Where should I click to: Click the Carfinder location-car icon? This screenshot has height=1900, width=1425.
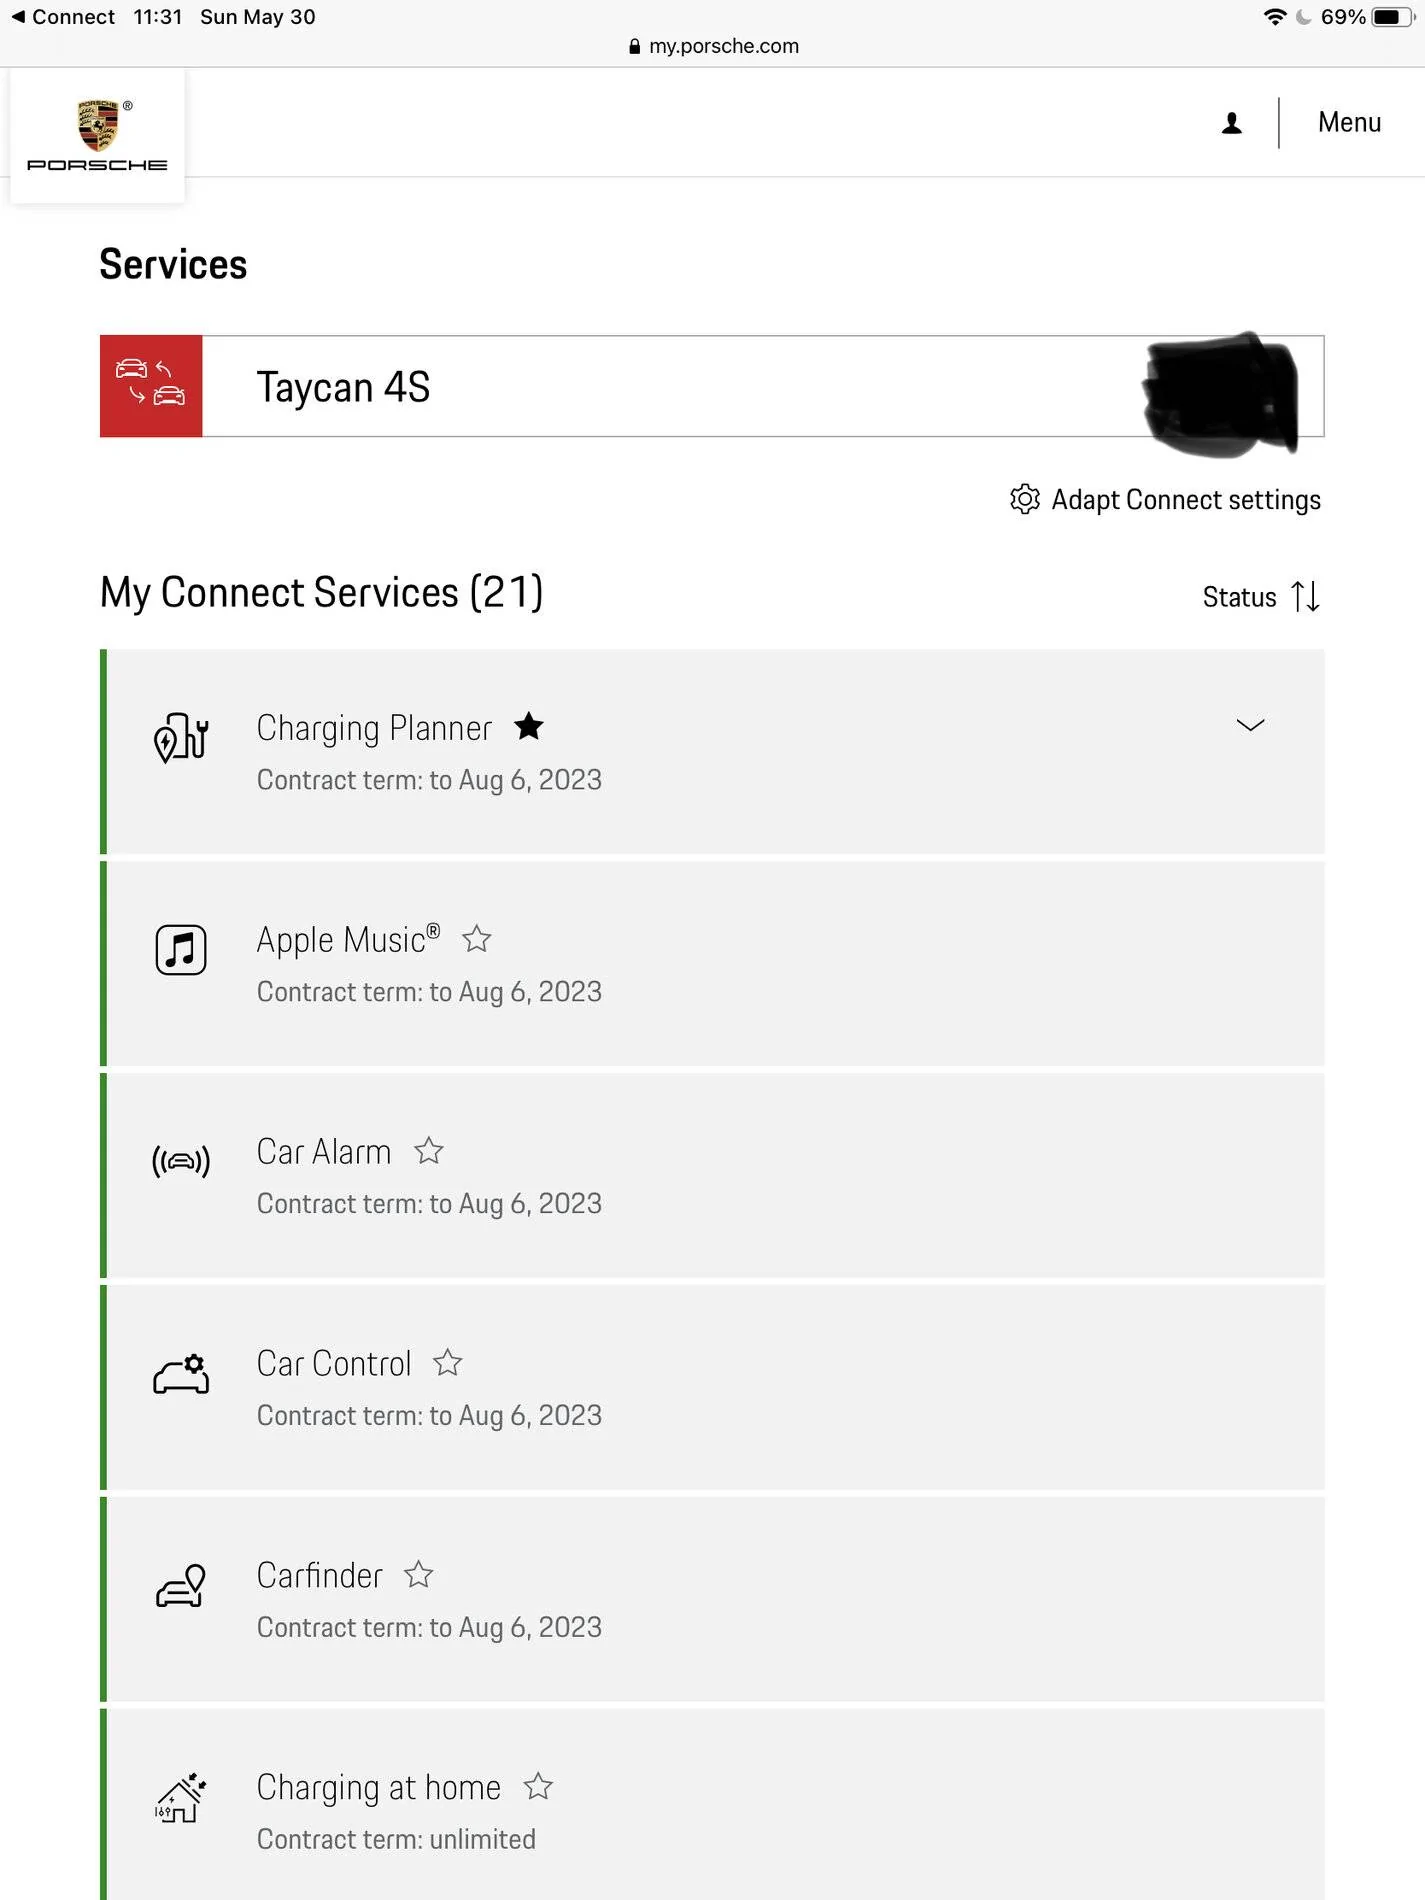[181, 1586]
